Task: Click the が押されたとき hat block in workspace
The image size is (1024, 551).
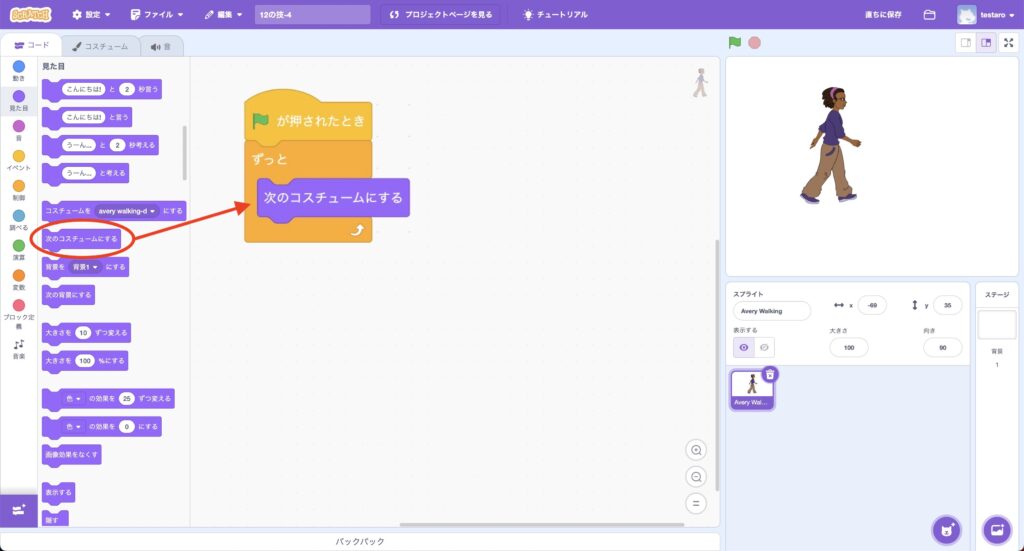Action: pos(308,116)
